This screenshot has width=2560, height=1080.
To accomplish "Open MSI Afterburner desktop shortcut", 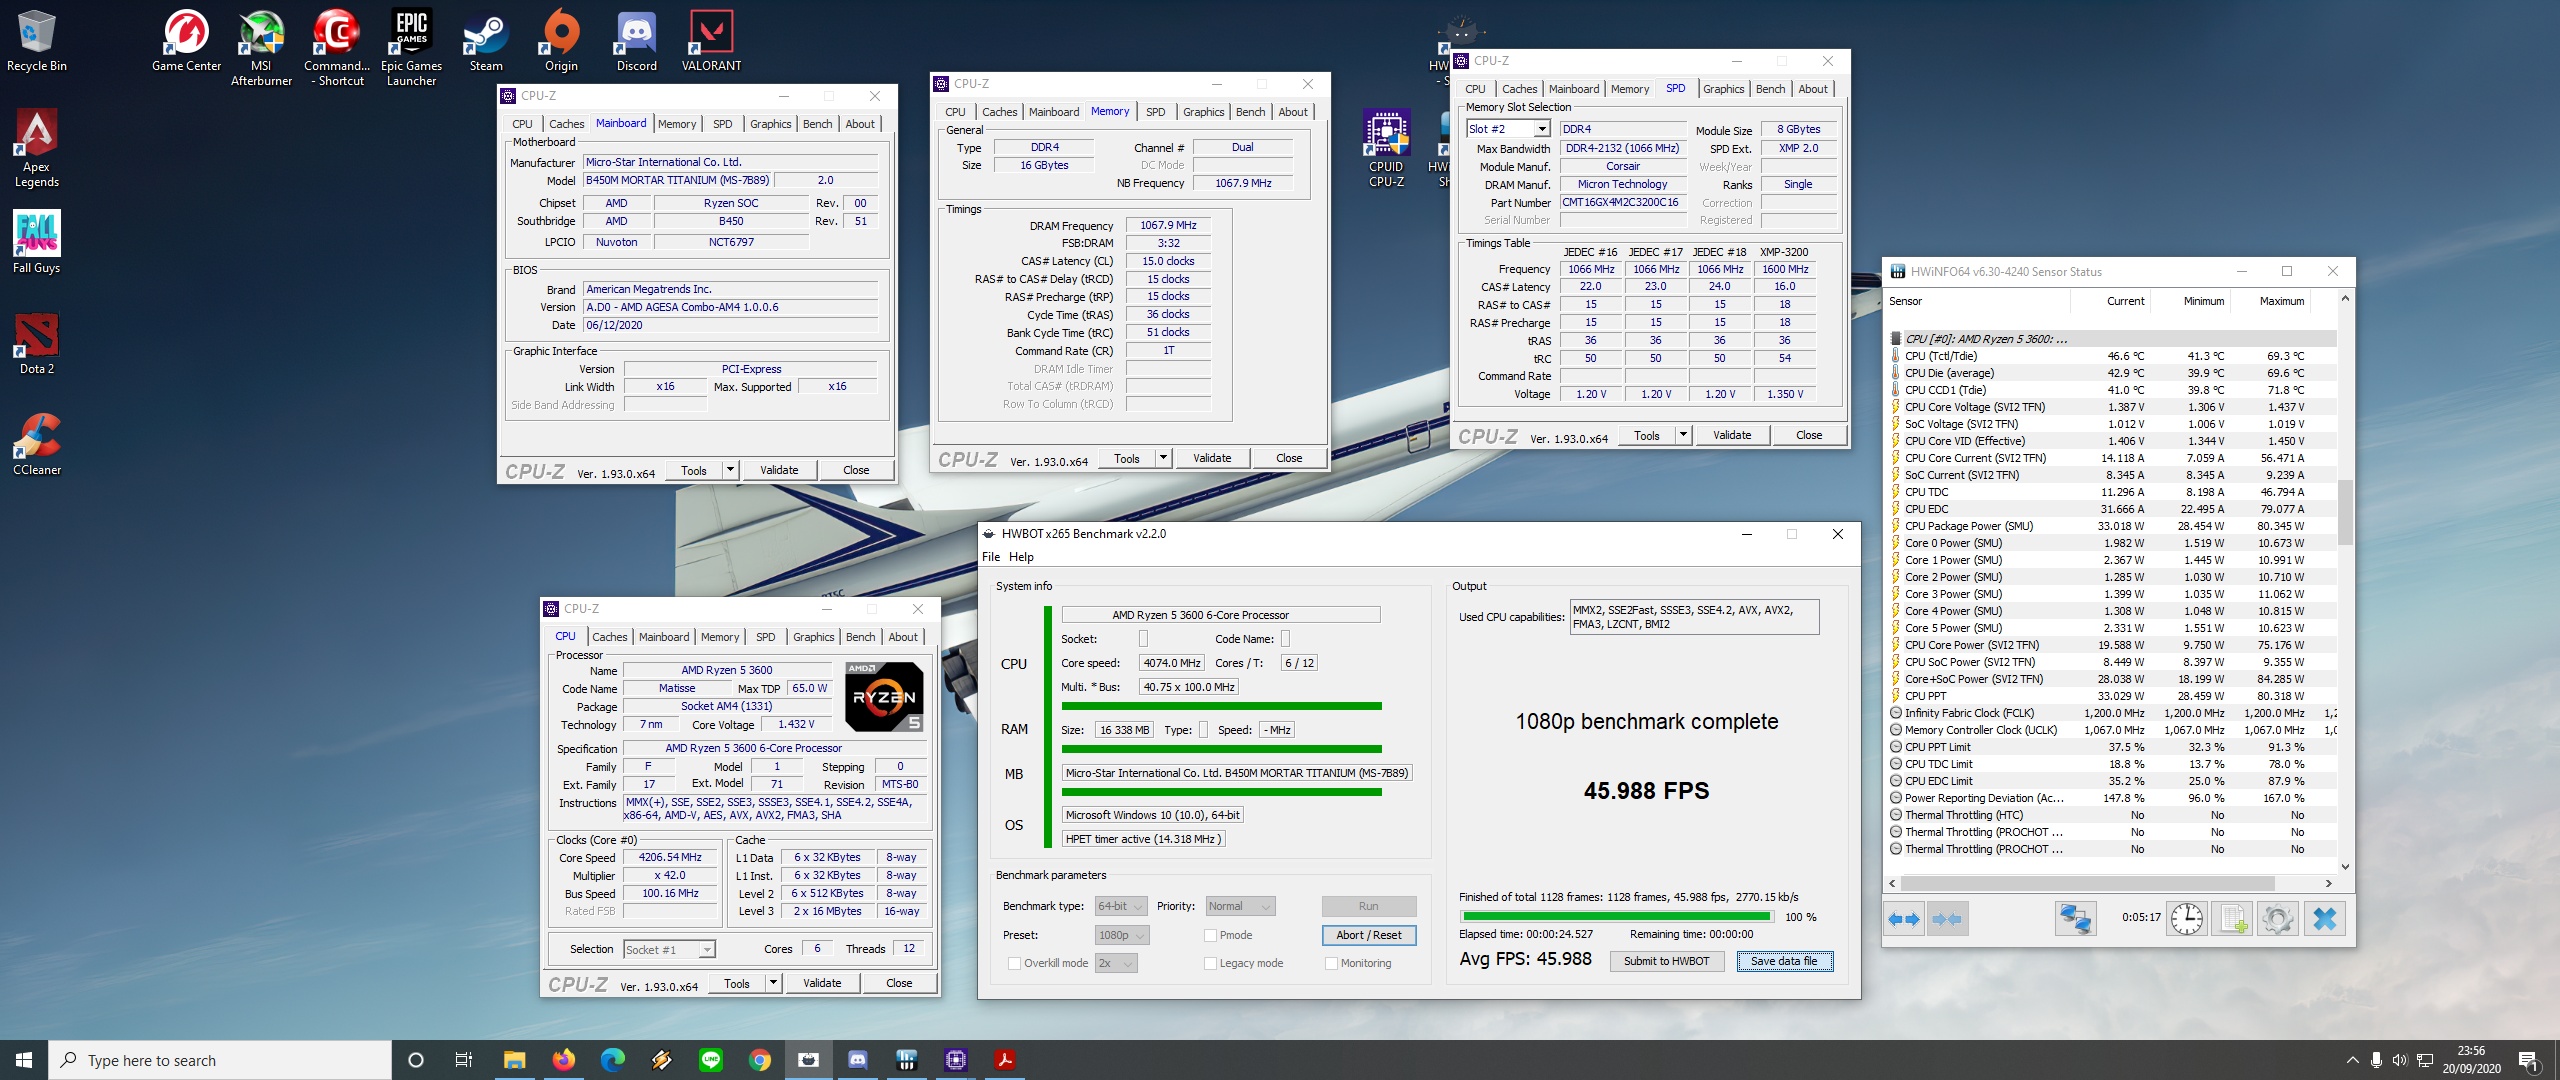I will (x=261, y=48).
